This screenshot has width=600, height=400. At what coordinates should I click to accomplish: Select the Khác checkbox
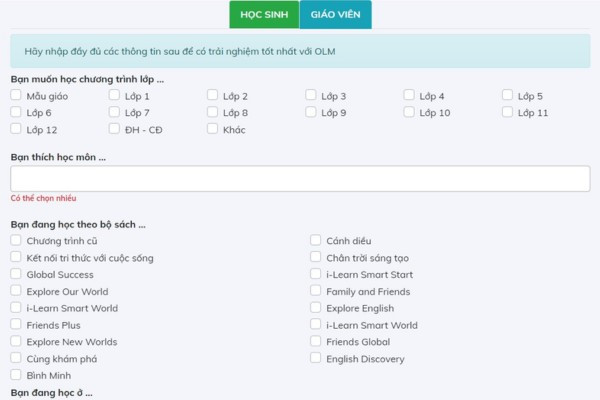(212, 129)
